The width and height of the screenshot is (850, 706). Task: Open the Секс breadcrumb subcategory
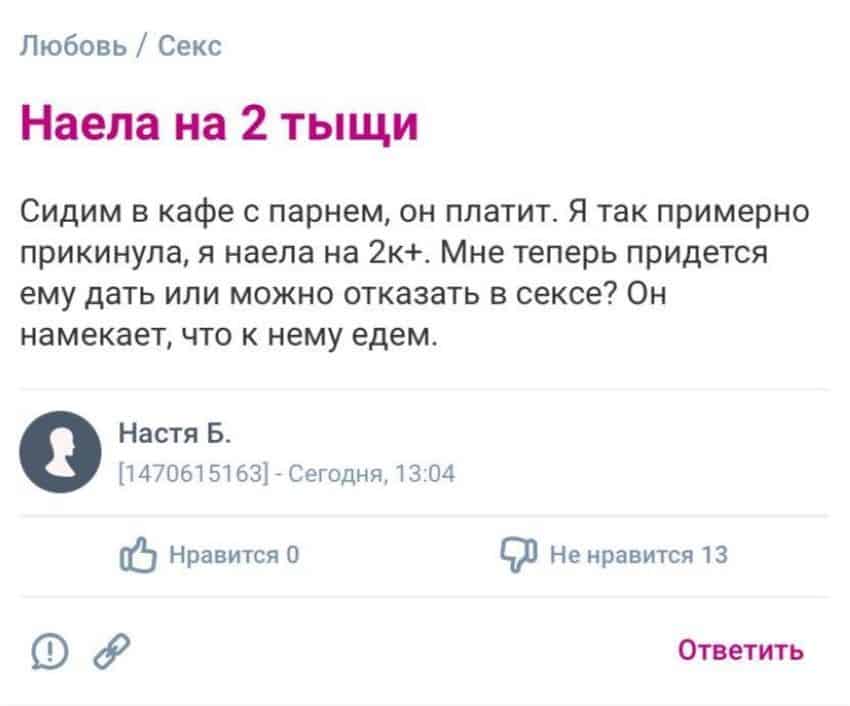tap(190, 46)
